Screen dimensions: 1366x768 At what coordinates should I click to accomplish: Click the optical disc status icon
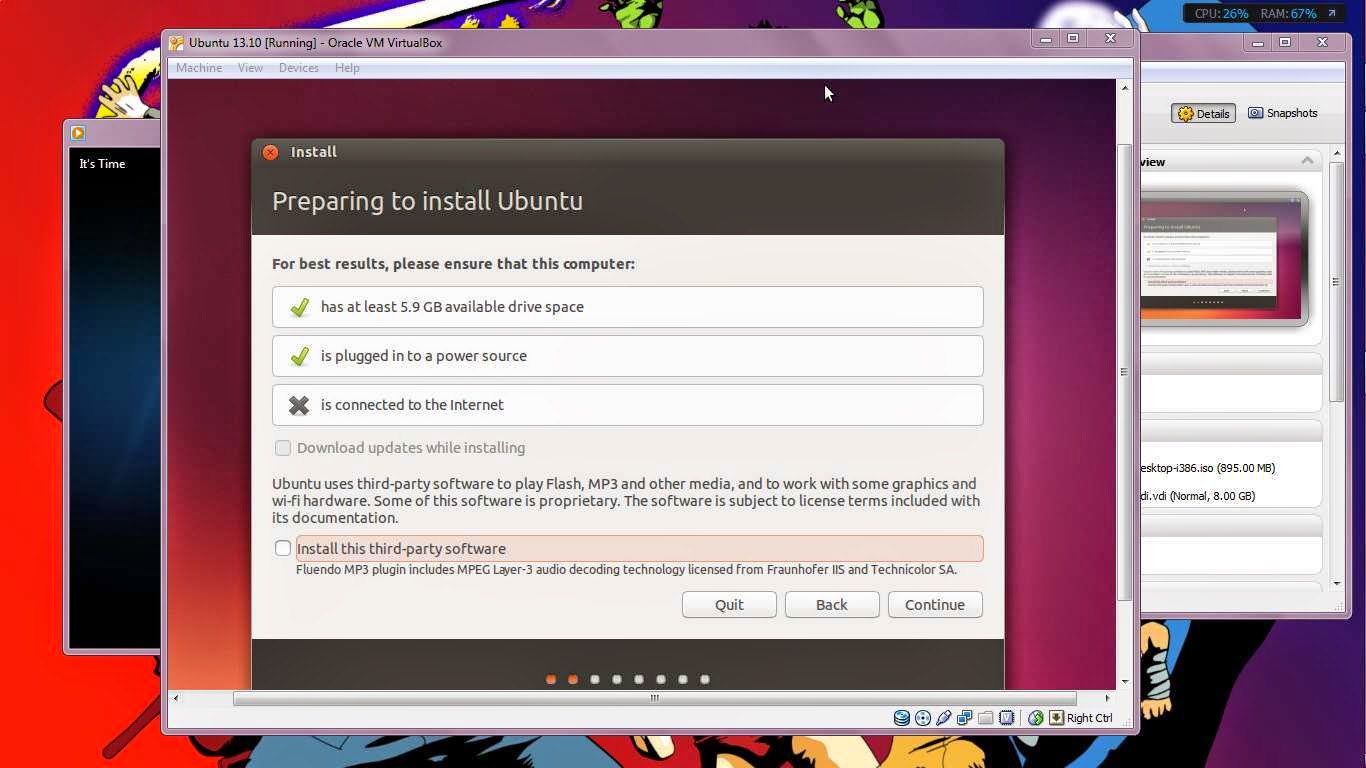923,718
